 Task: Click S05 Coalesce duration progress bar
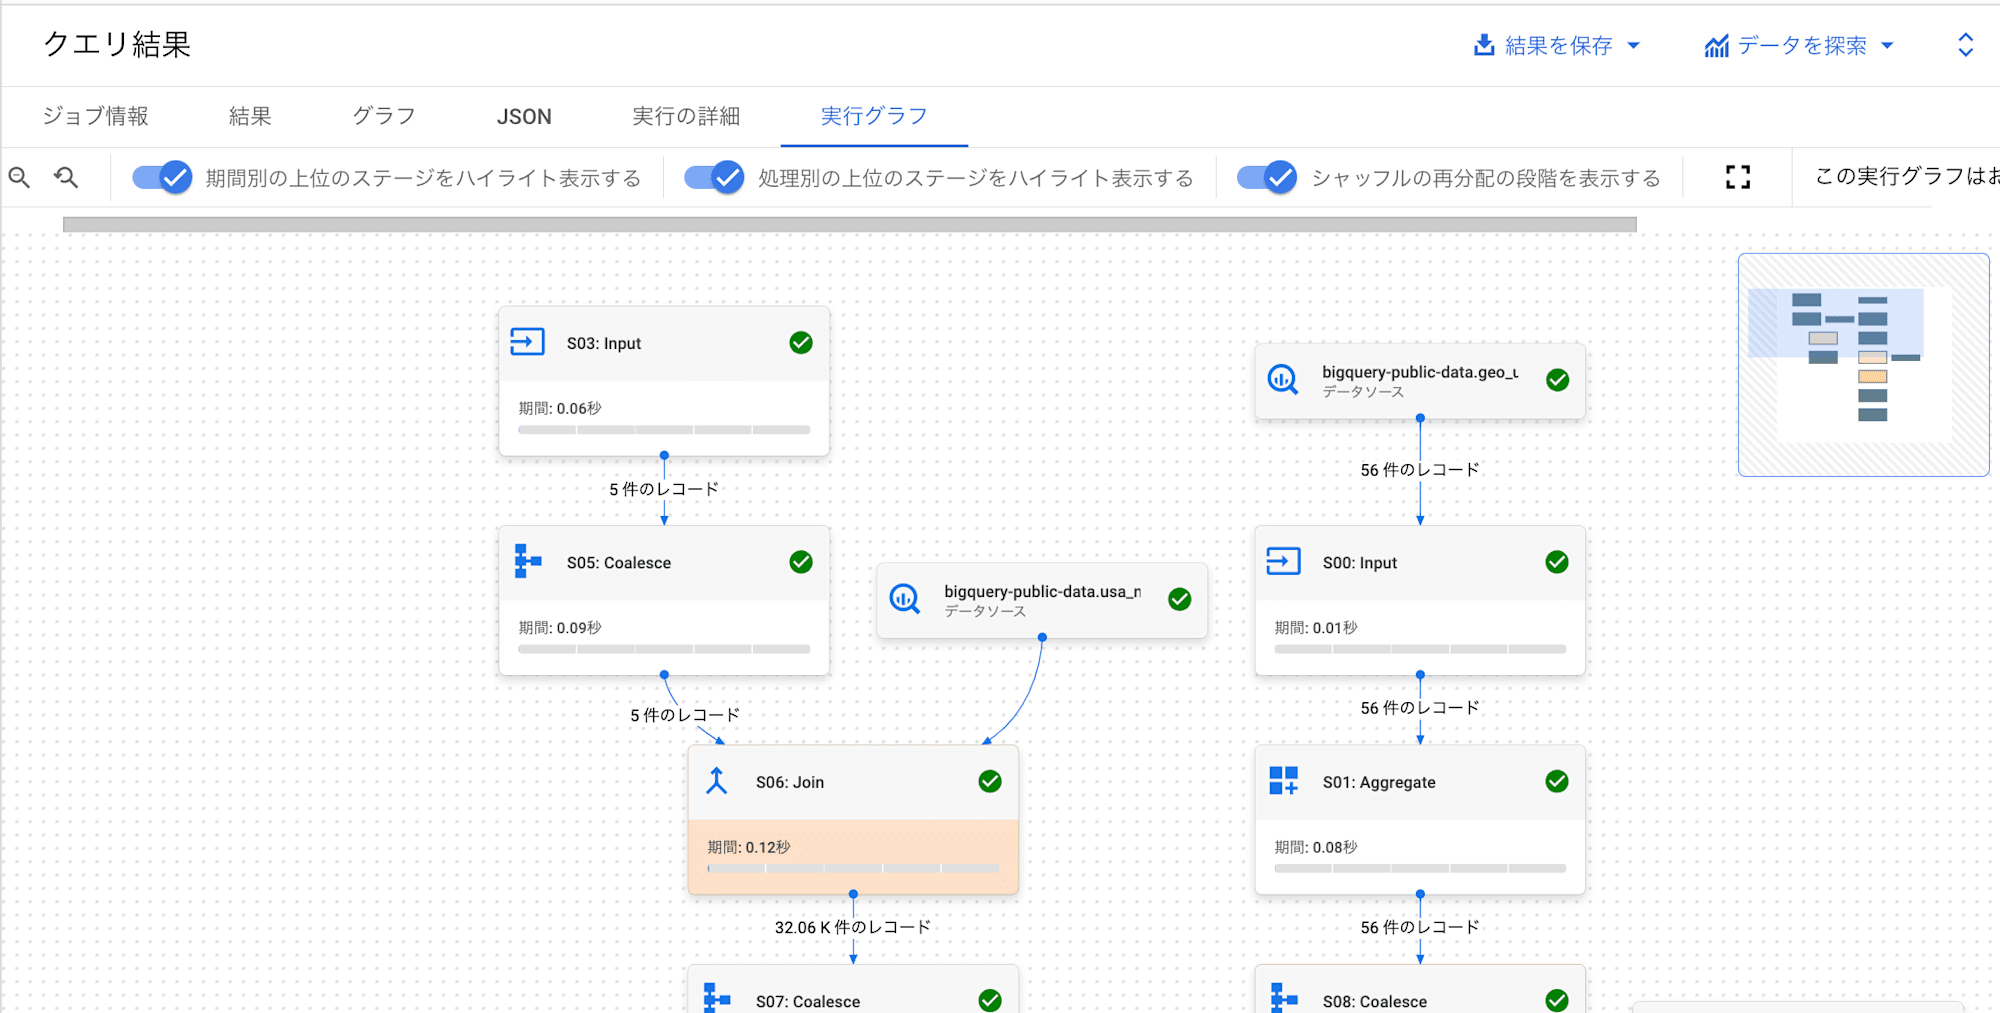pyautogui.click(x=664, y=649)
